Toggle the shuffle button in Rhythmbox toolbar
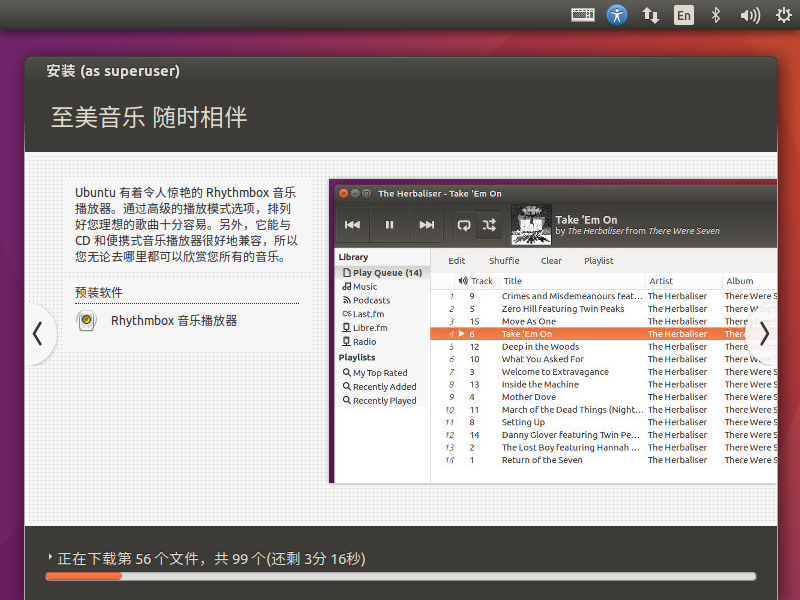The image size is (800, 600). click(x=489, y=225)
